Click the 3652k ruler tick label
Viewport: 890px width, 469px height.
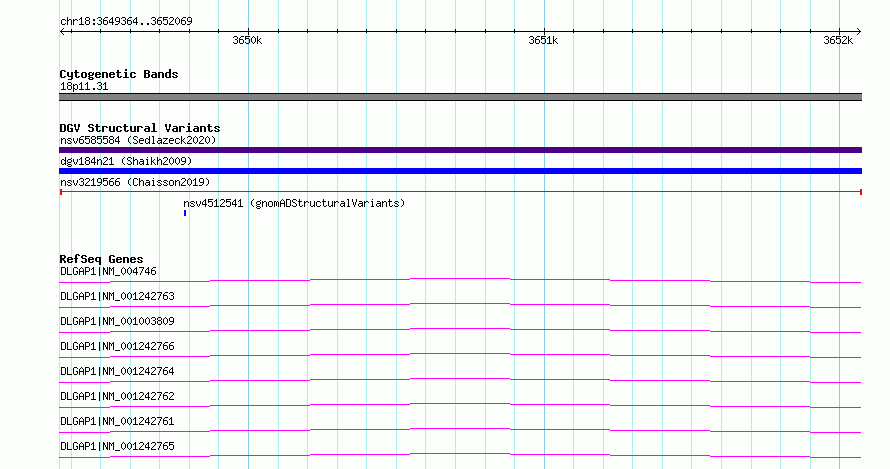tap(838, 40)
